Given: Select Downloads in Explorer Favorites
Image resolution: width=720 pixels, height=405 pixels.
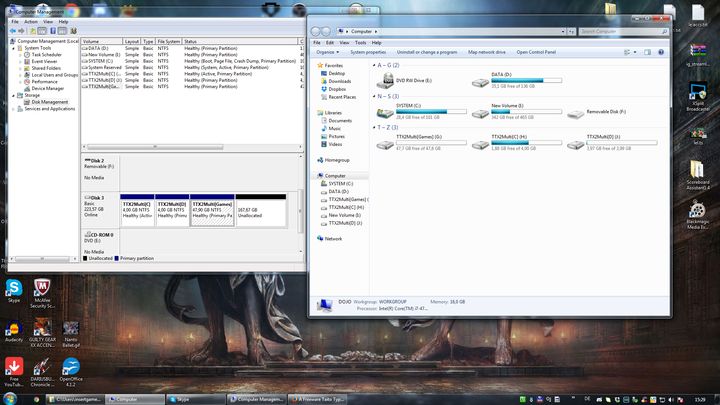Looking at the screenshot, I should [x=336, y=81].
